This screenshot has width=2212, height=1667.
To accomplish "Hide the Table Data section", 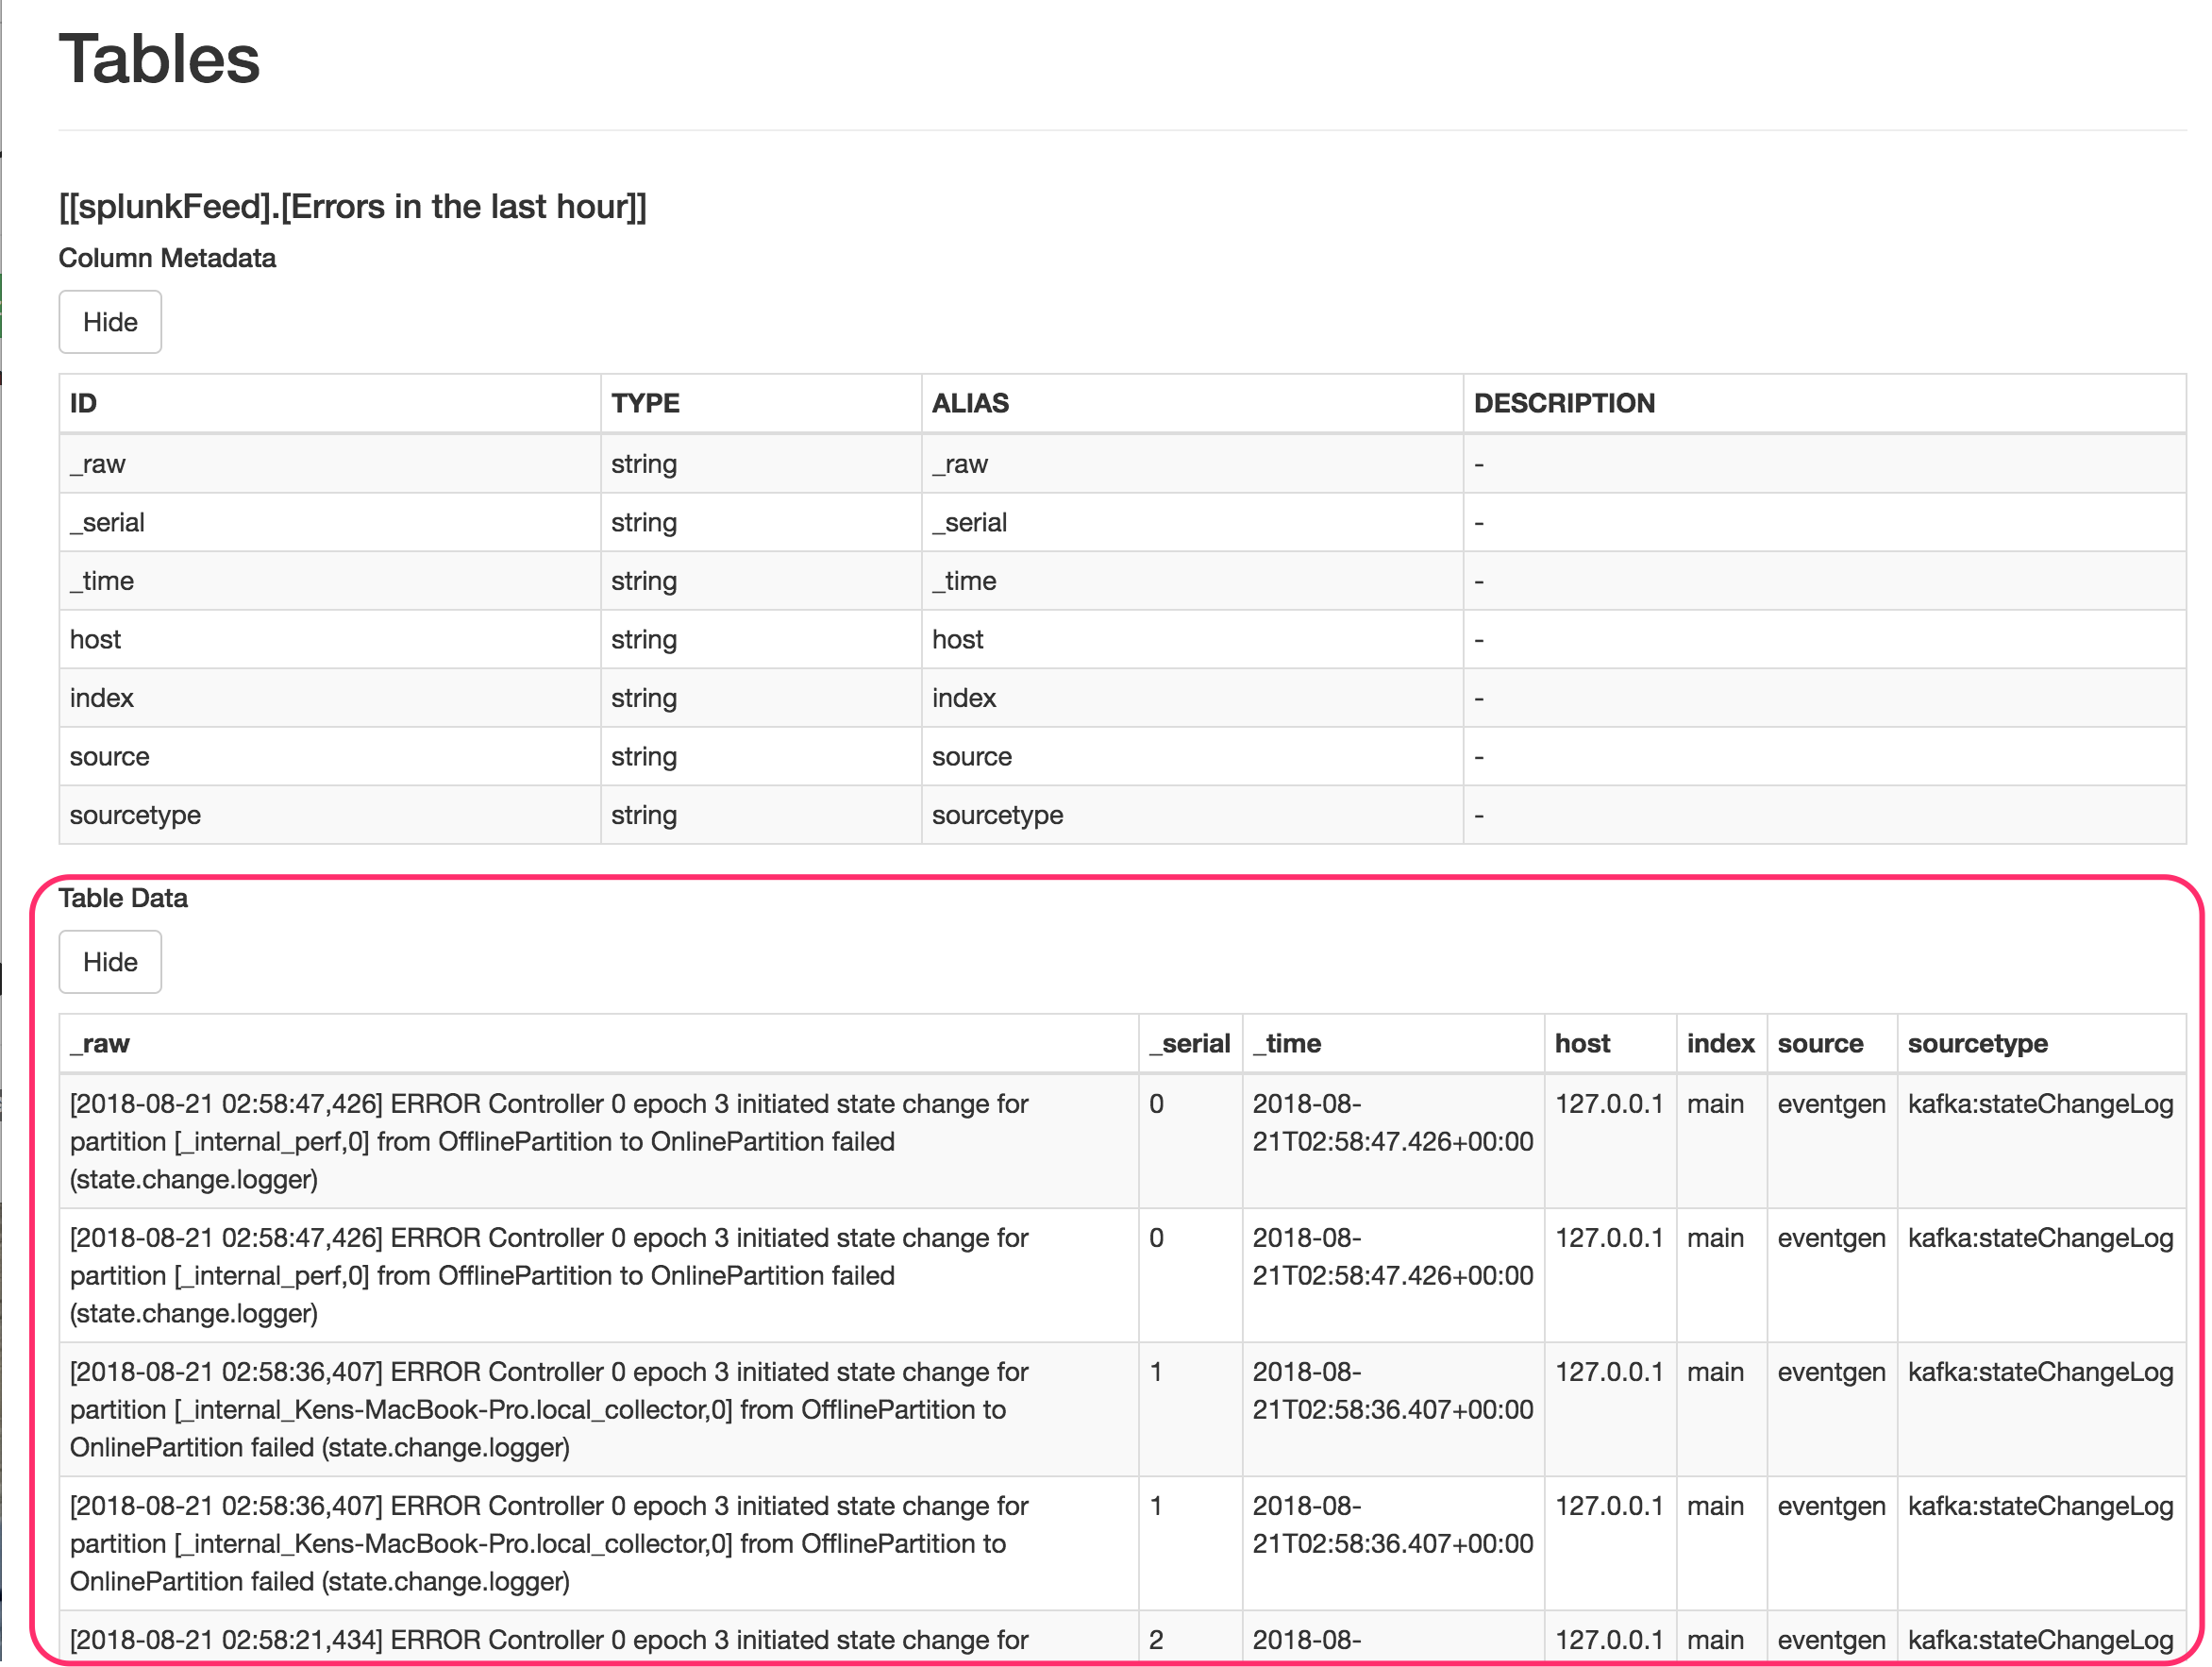I will pyautogui.click(x=110, y=962).
